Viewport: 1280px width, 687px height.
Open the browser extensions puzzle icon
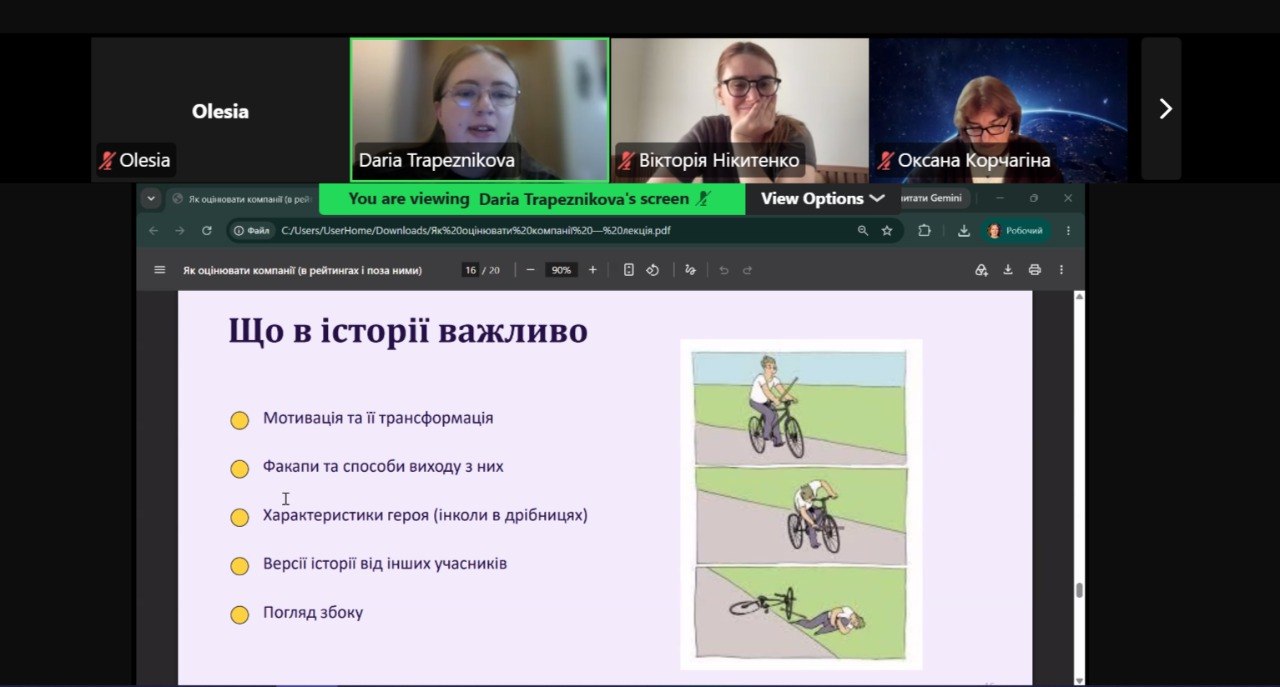(x=923, y=231)
